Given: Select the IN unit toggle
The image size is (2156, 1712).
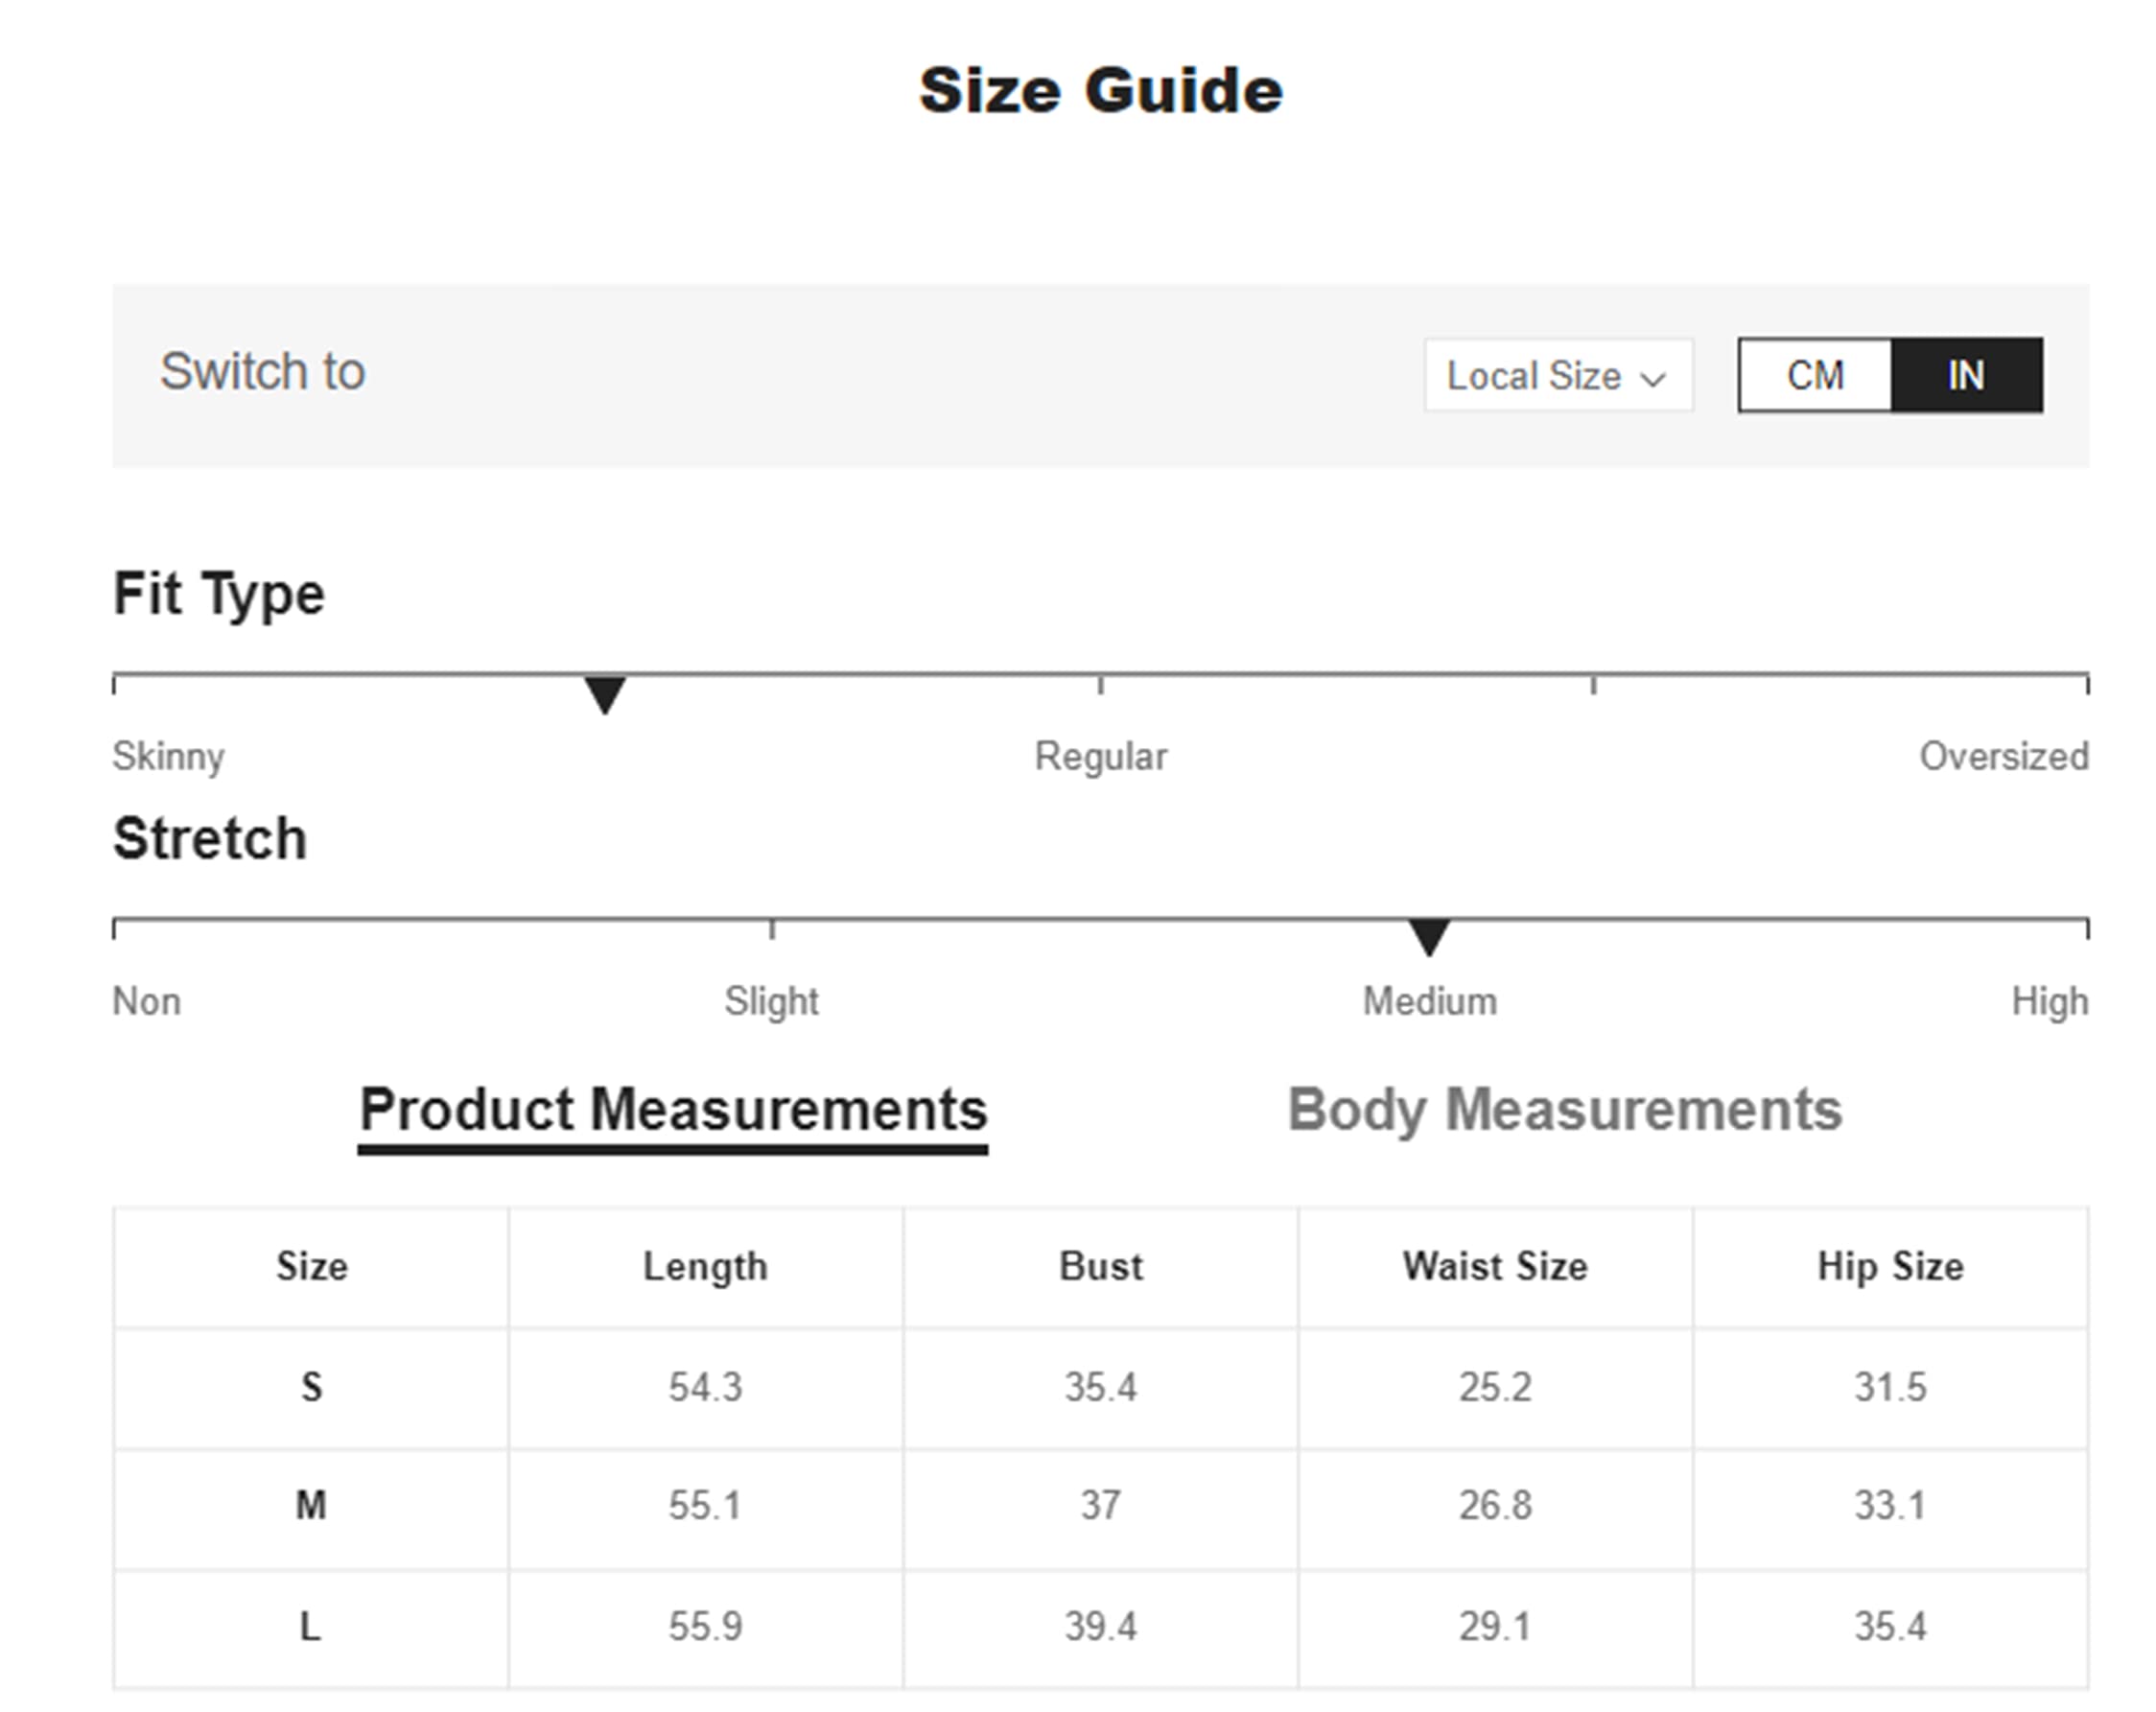Looking at the screenshot, I should pyautogui.click(x=1966, y=376).
